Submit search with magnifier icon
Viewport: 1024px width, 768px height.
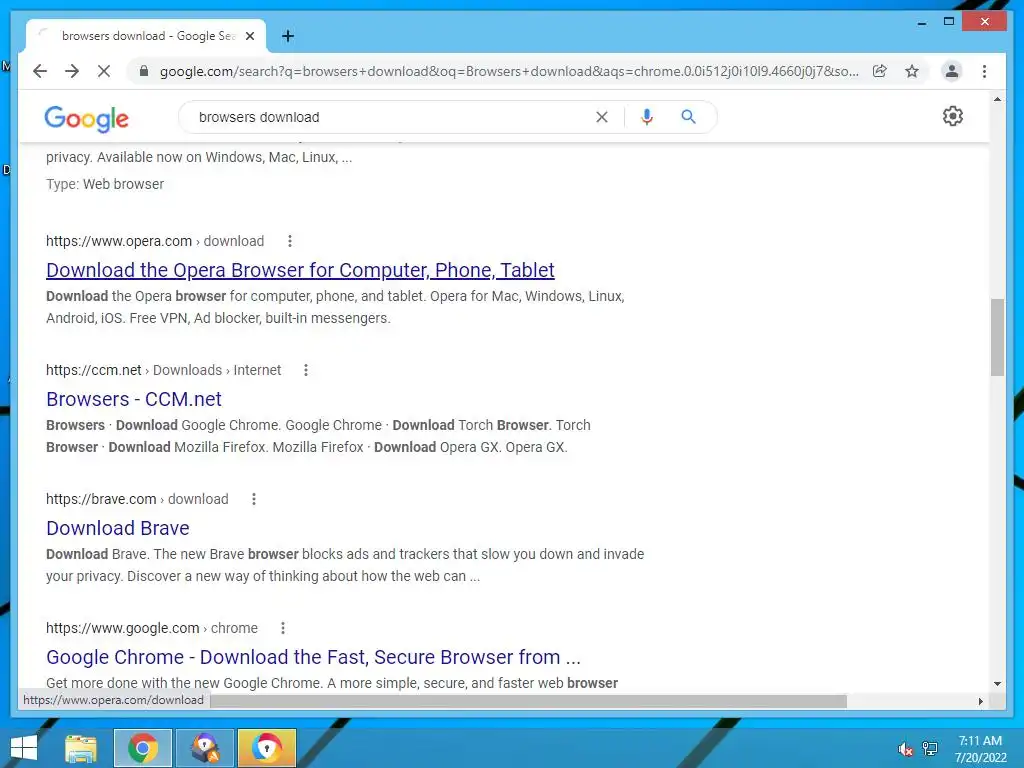pyautogui.click(x=688, y=117)
